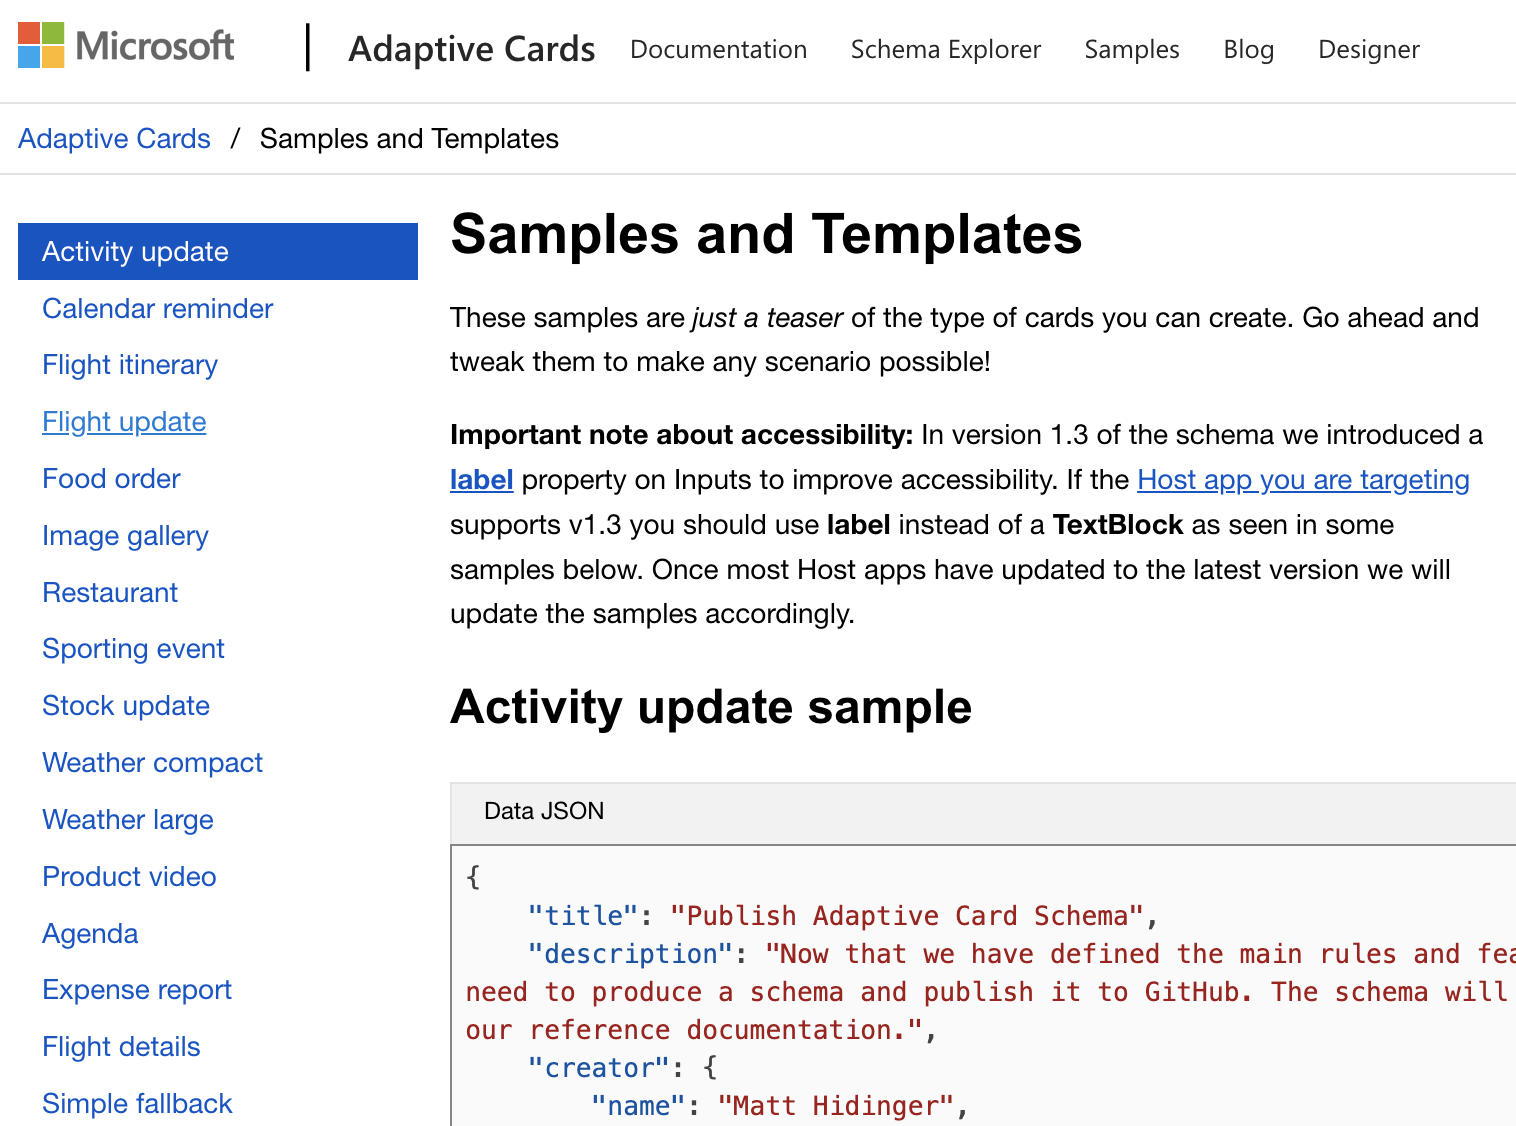Viewport: 1516px width, 1126px height.
Task: Click the Adaptive Cards breadcrumb link
Action: [114, 138]
